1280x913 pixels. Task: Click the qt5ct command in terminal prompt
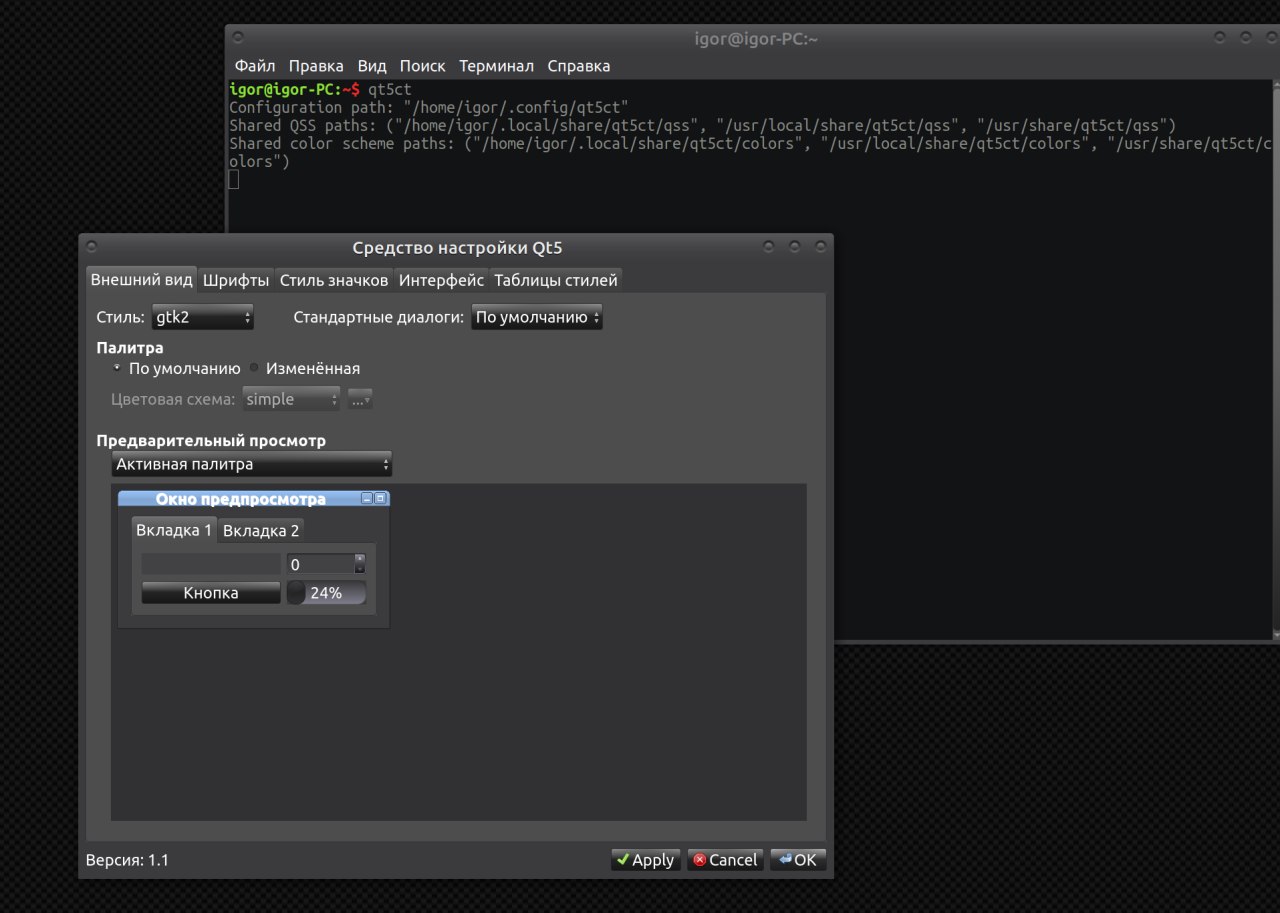[x=390, y=90]
